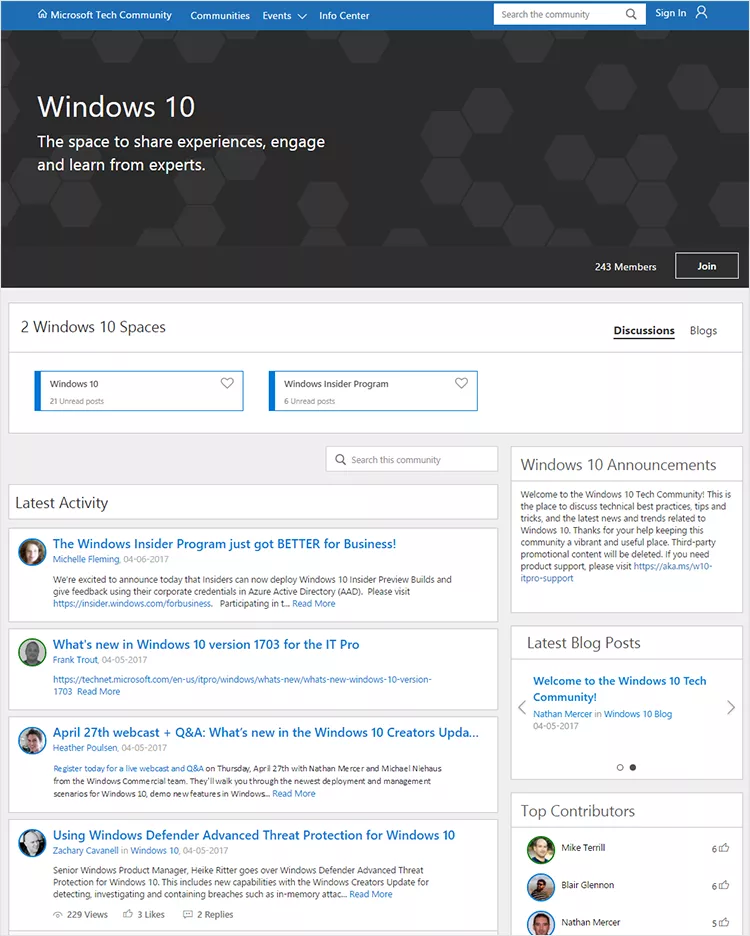The height and width of the screenshot is (936, 750).
Task: Open the Microsoft Tech Community home link
Action: [104, 15]
